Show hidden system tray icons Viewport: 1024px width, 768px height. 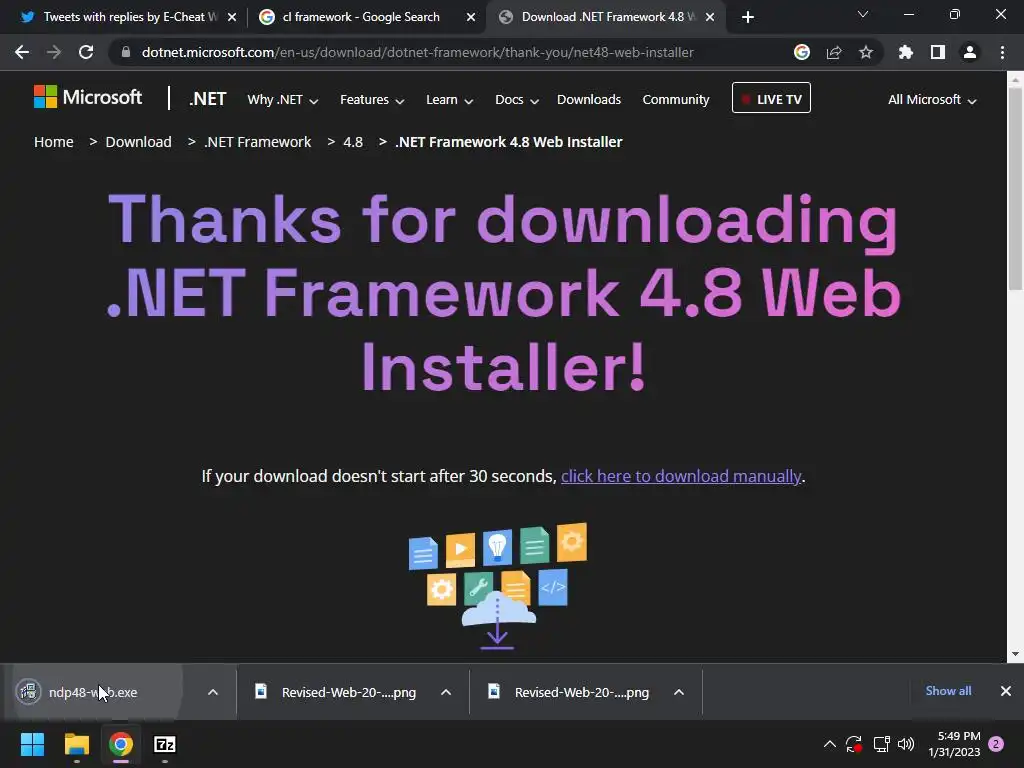click(x=829, y=744)
